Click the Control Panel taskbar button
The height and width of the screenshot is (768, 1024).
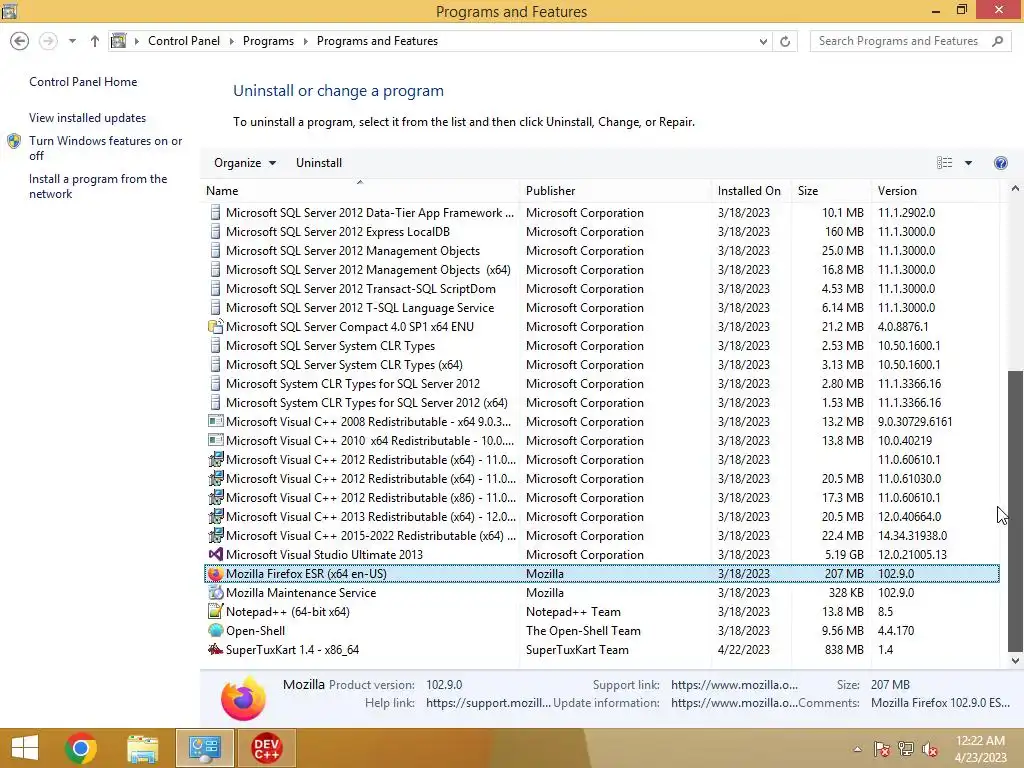coord(204,748)
